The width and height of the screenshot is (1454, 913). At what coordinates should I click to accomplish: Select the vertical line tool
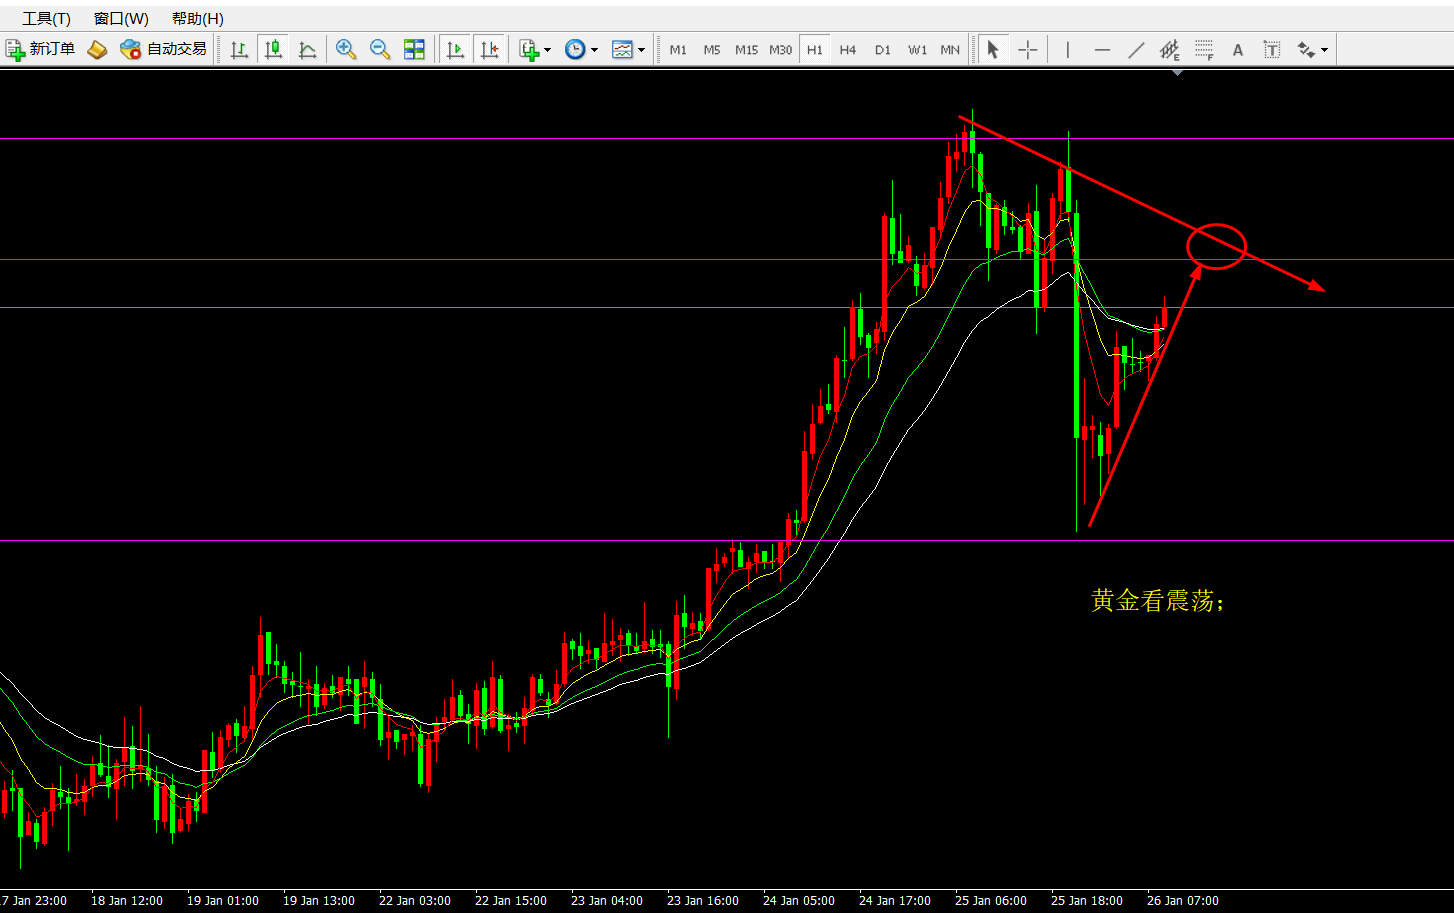[1068, 49]
